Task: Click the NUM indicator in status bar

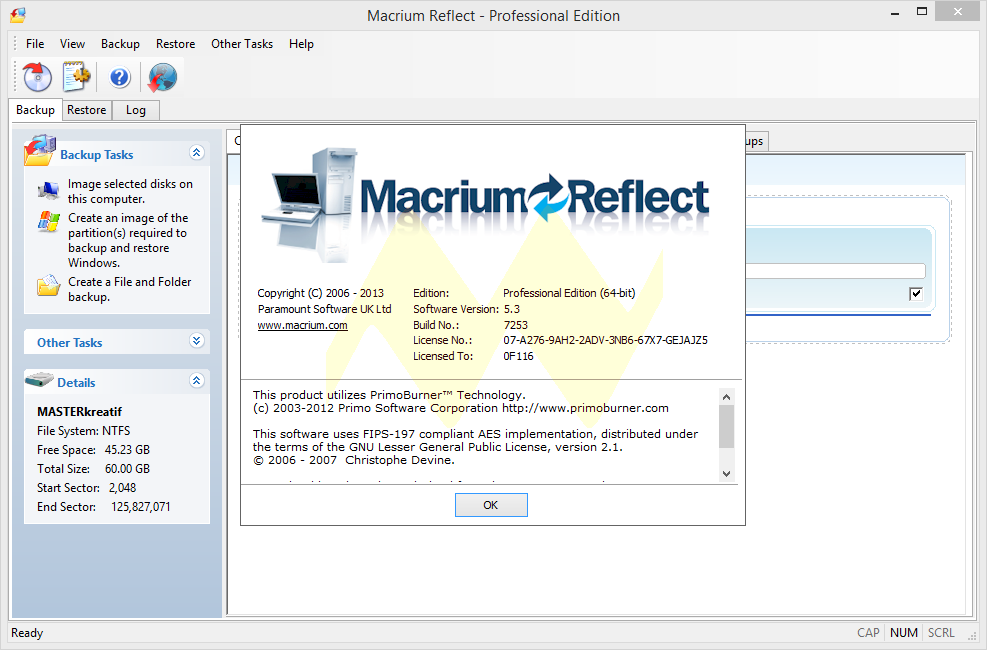Action: [903, 633]
